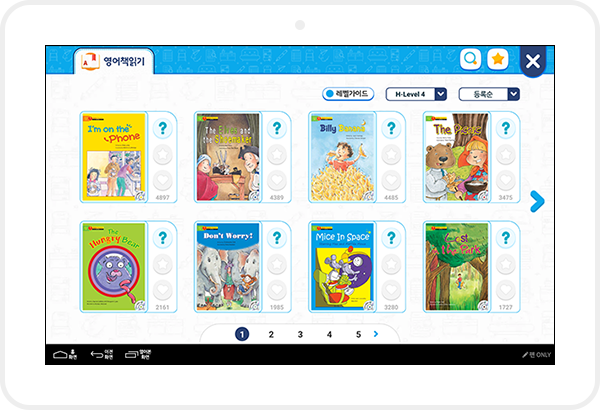
Task: Tap the previous screen back icon
Action: click(x=102, y=354)
